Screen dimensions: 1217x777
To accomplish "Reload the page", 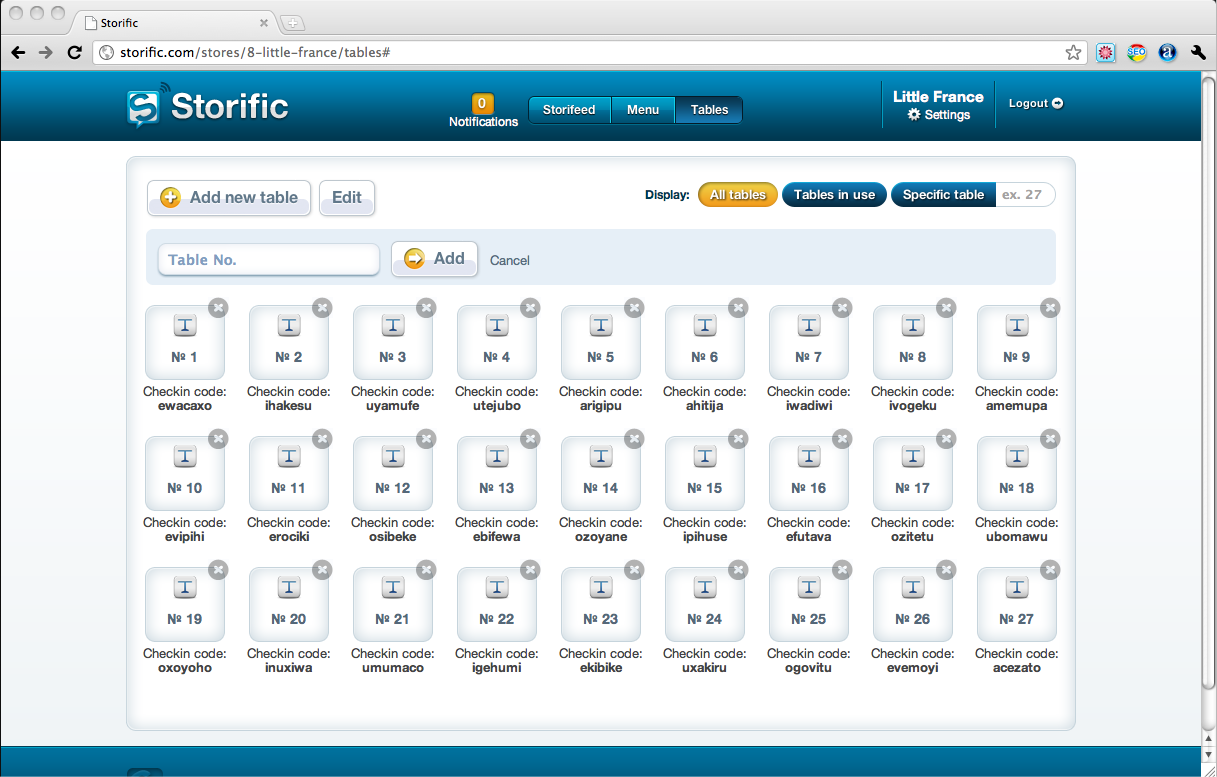I will coord(74,52).
